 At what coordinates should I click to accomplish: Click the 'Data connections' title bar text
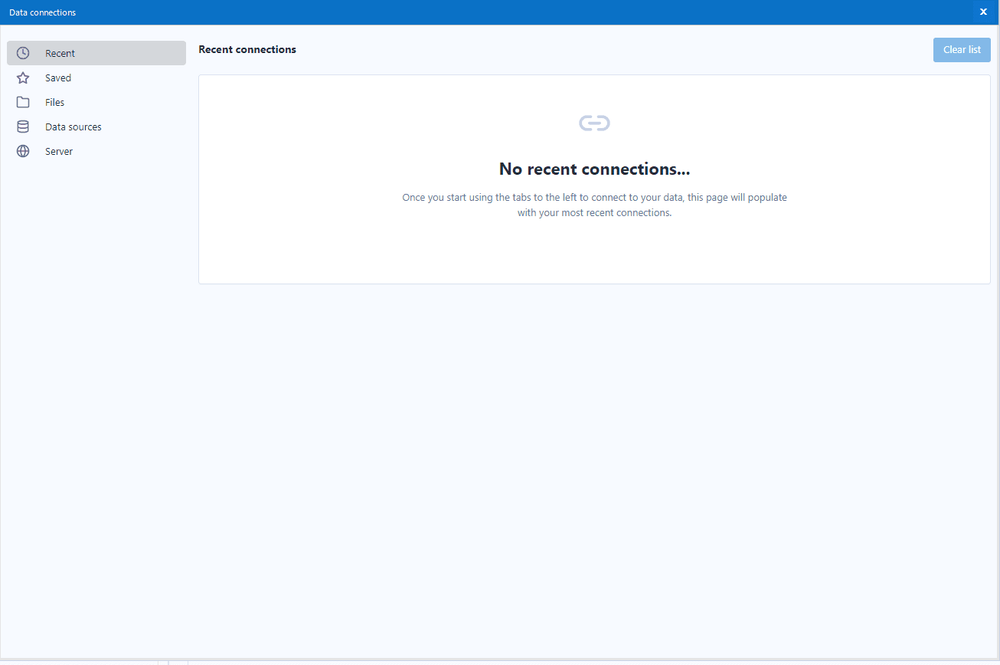pos(42,12)
